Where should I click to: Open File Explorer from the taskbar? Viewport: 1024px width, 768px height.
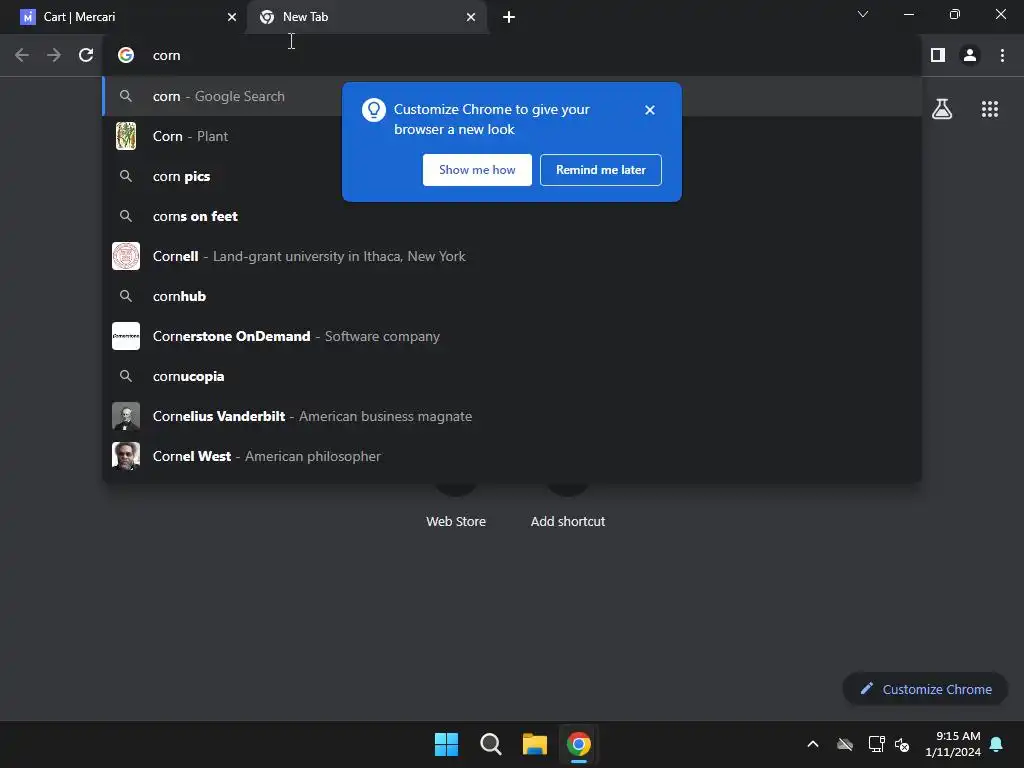(535, 744)
